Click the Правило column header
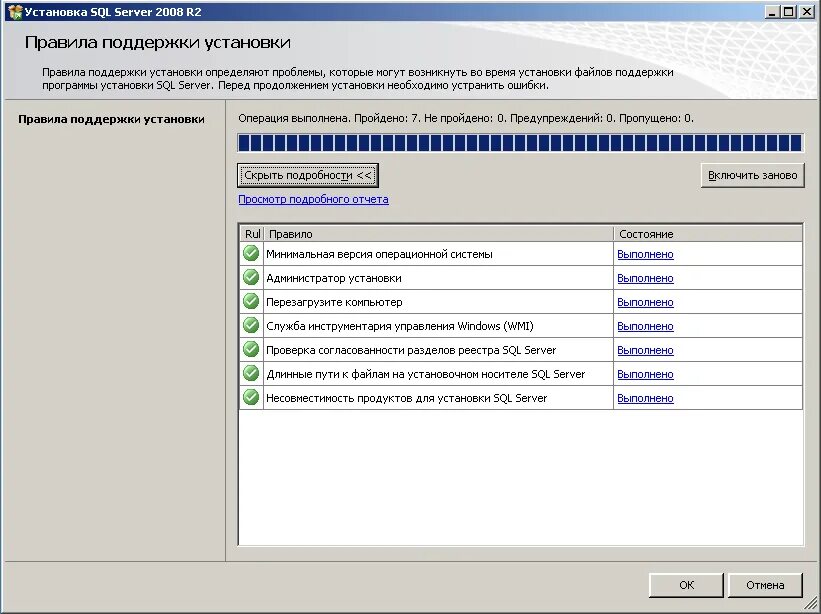821x614 pixels. (x=438, y=234)
